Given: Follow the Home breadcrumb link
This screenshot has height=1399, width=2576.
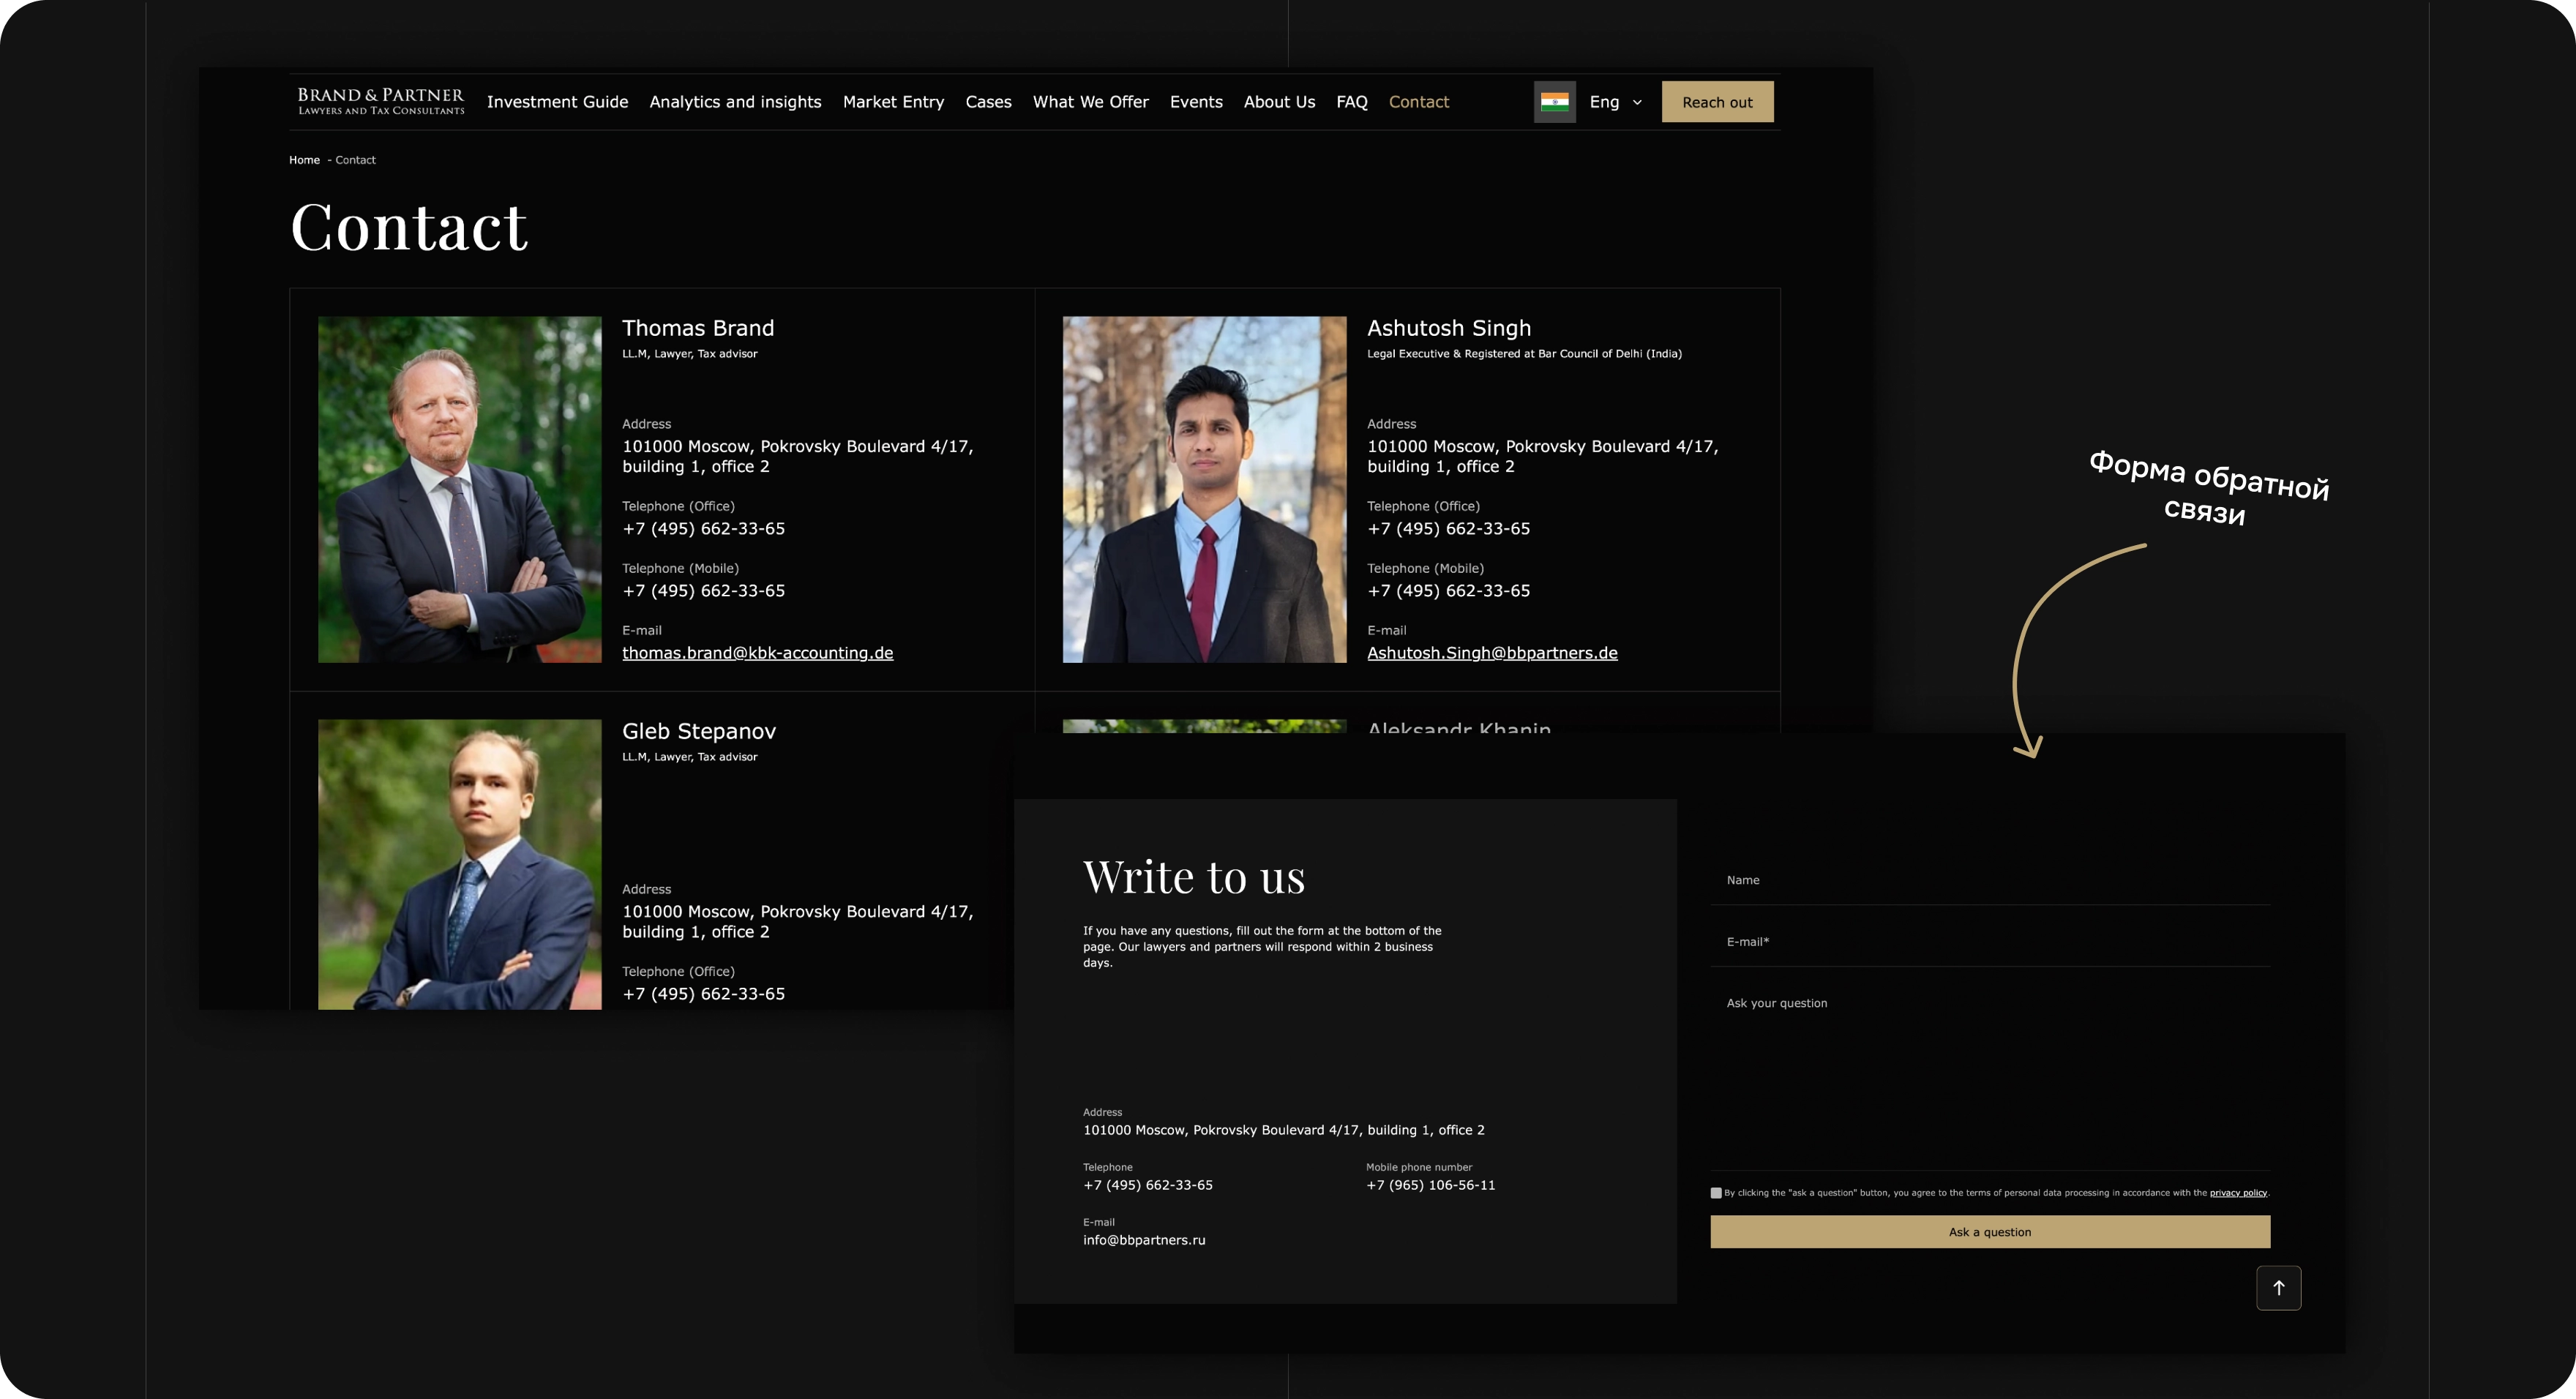Looking at the screenshot, I should click(304, 160).
